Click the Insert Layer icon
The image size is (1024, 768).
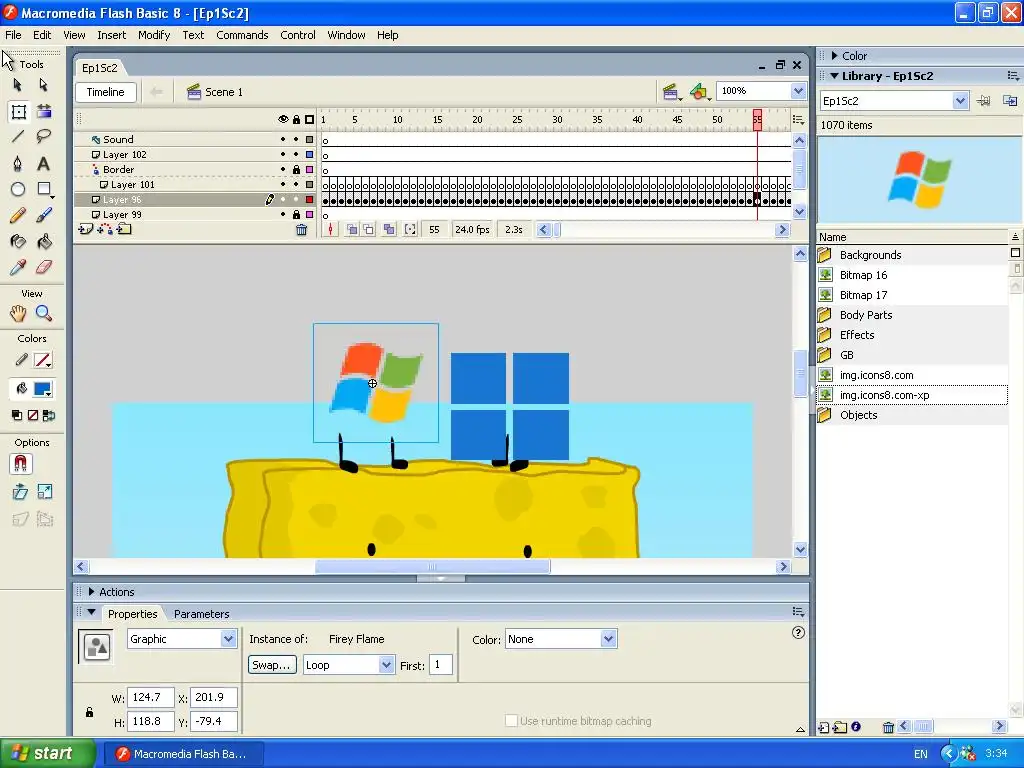[85, 229]
